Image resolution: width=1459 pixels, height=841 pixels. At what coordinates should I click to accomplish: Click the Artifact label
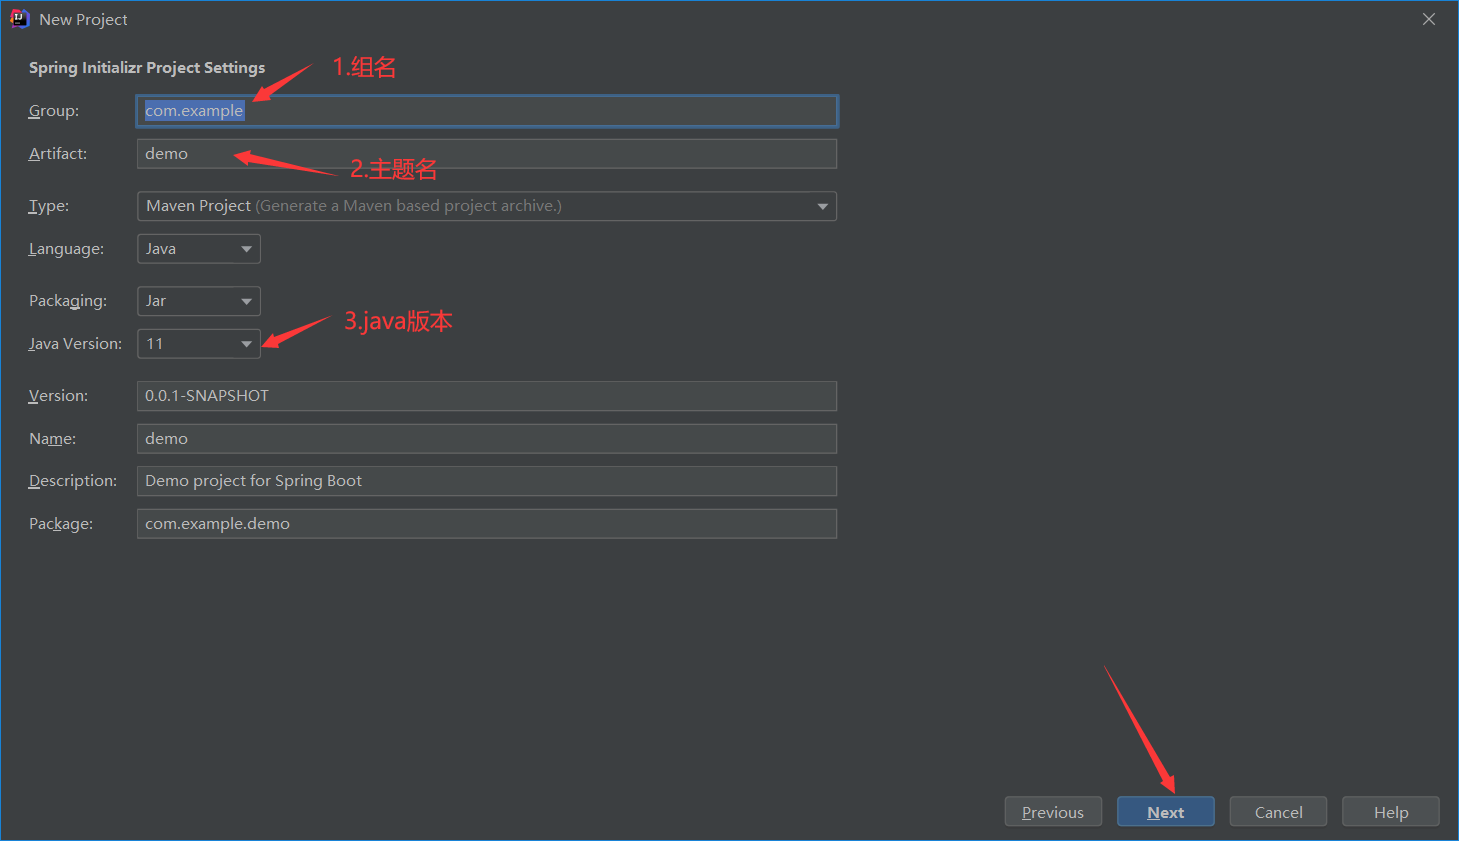58,154
